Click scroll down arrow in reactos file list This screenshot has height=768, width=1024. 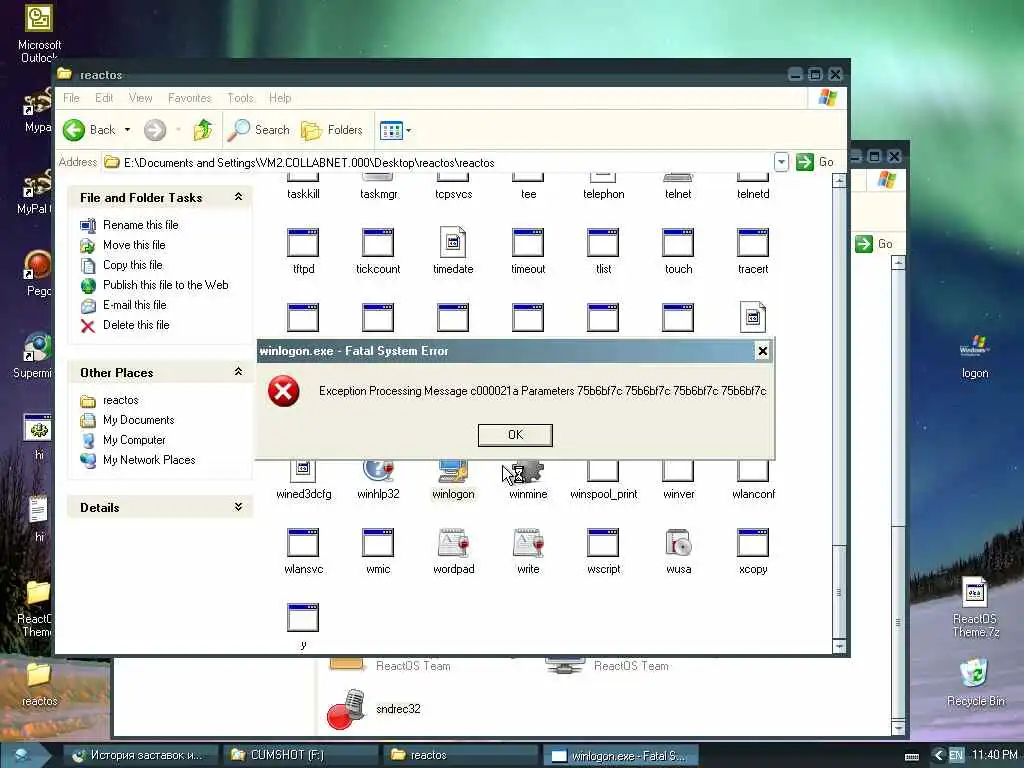pyautogui.click(x=839, y=646)
